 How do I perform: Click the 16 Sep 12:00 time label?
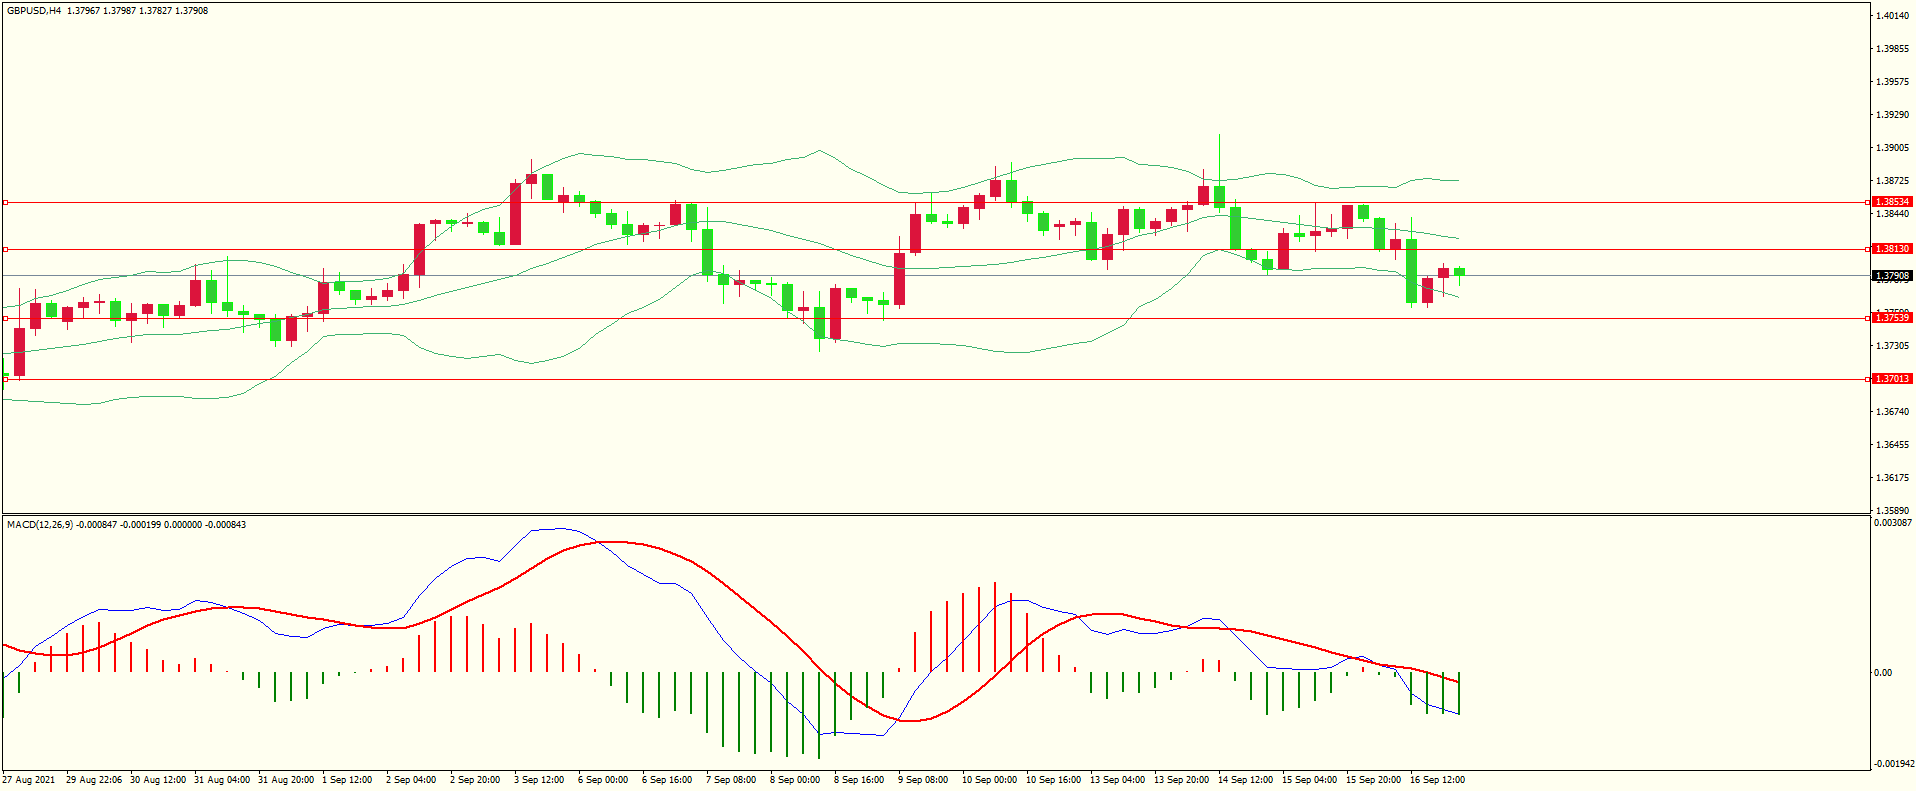pyautogui.click(x=1438, y=780)
